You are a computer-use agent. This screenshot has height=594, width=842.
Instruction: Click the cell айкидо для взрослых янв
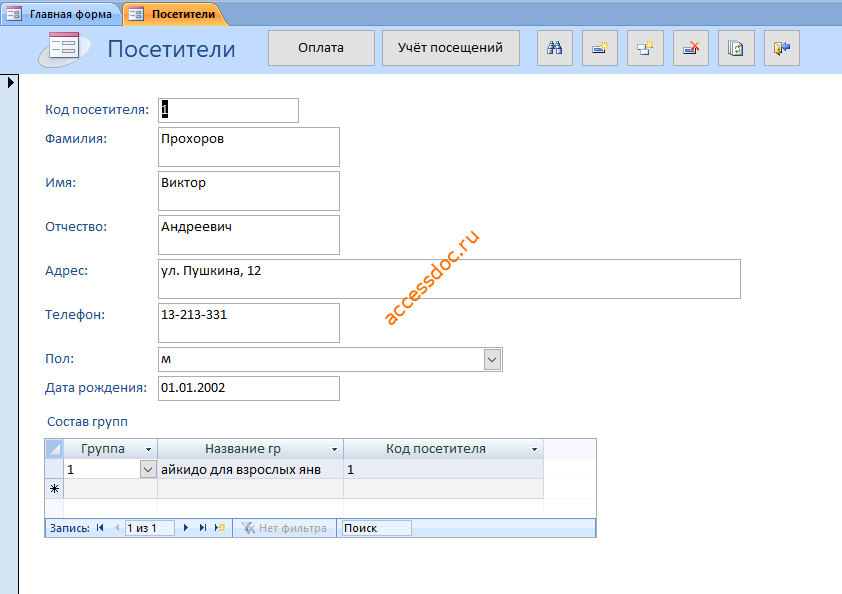click(250, 469)
